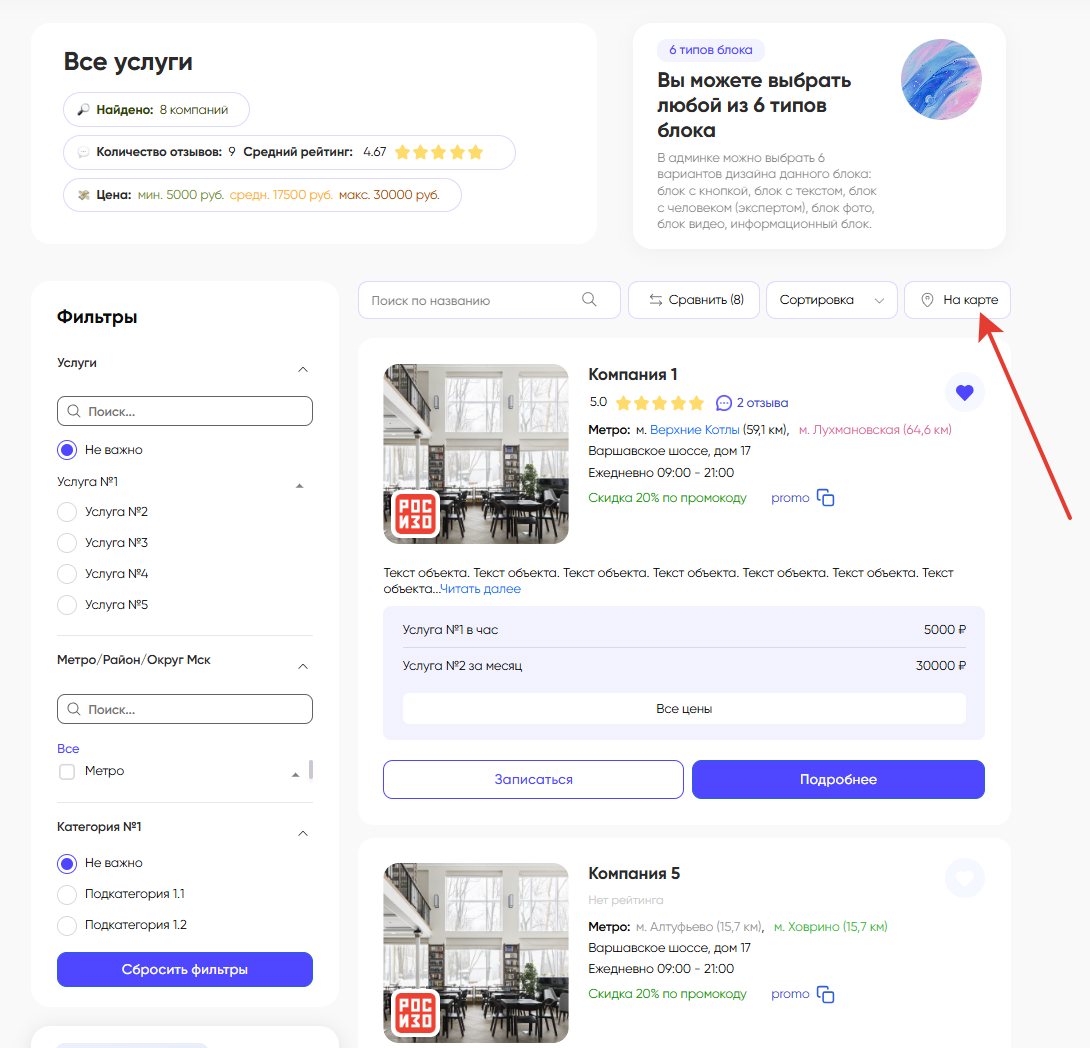Add Компания 5 to favorites with heart
Screen dimensions: 1090x1048
tap(964, 879)
